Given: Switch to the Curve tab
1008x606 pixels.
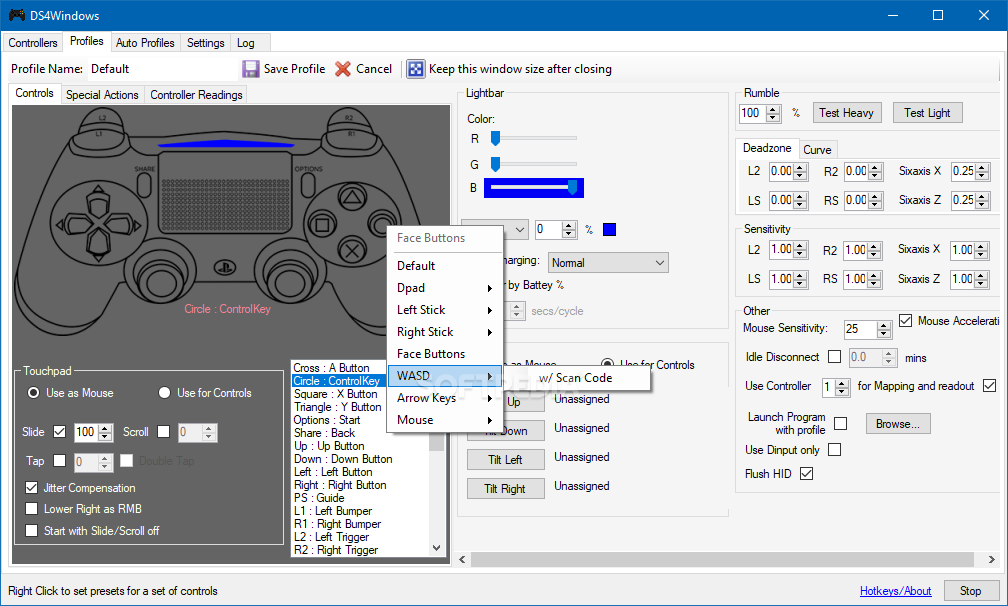Looking at the screenshot, I should [x=817, y=150].
